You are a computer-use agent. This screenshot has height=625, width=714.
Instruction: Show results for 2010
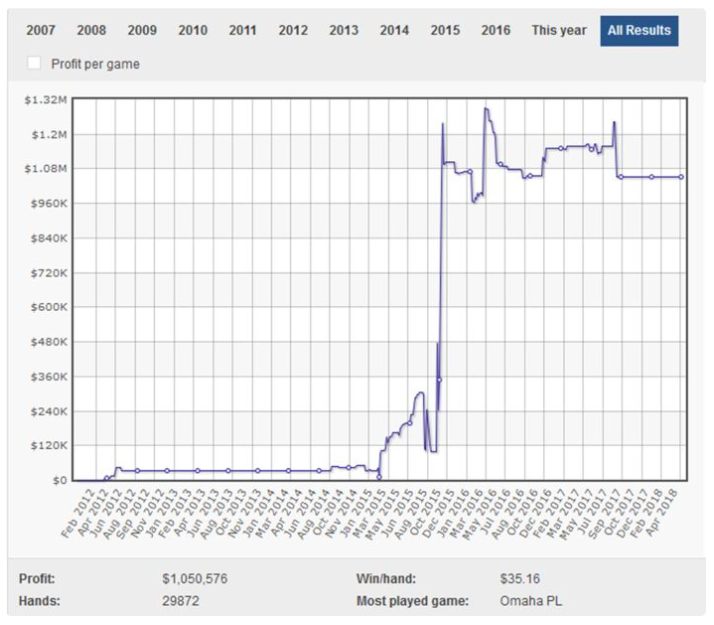(192, 30)
